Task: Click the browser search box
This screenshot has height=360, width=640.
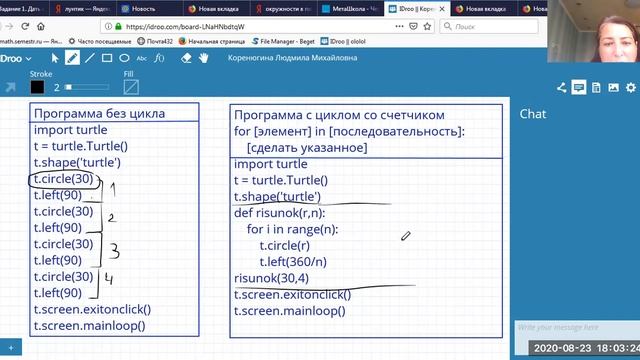Action: (x=489, y=27)
